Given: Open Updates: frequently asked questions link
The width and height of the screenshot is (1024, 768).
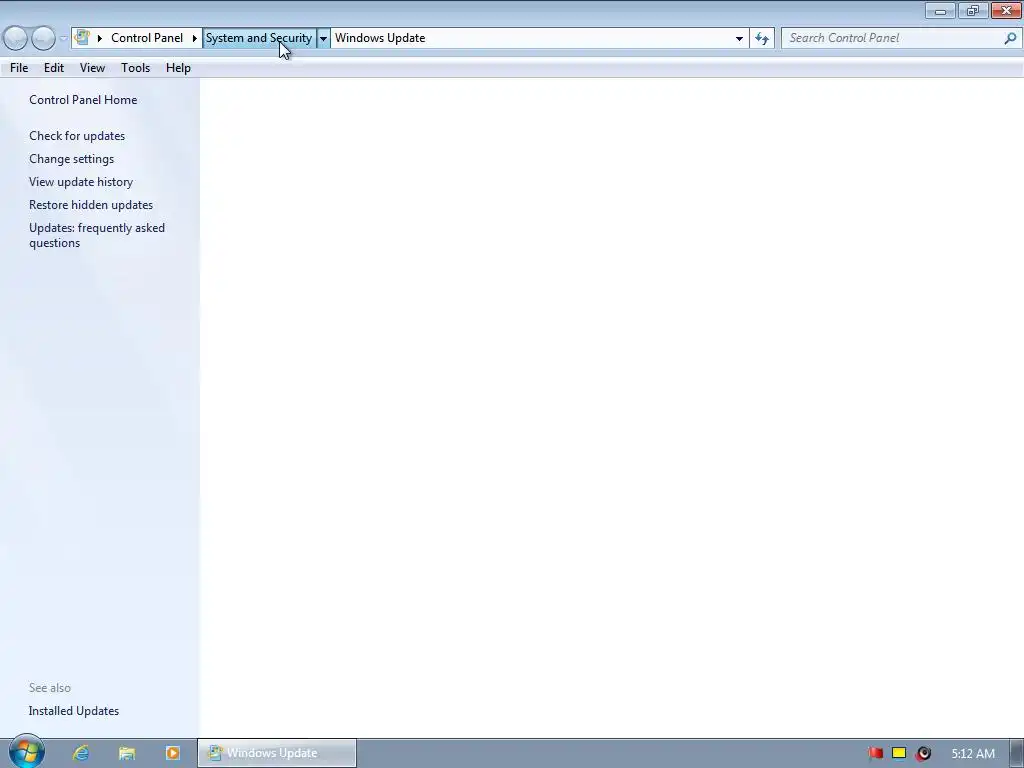Looking at the screenshot, I should pyautogui.click(x=97, y=235).
